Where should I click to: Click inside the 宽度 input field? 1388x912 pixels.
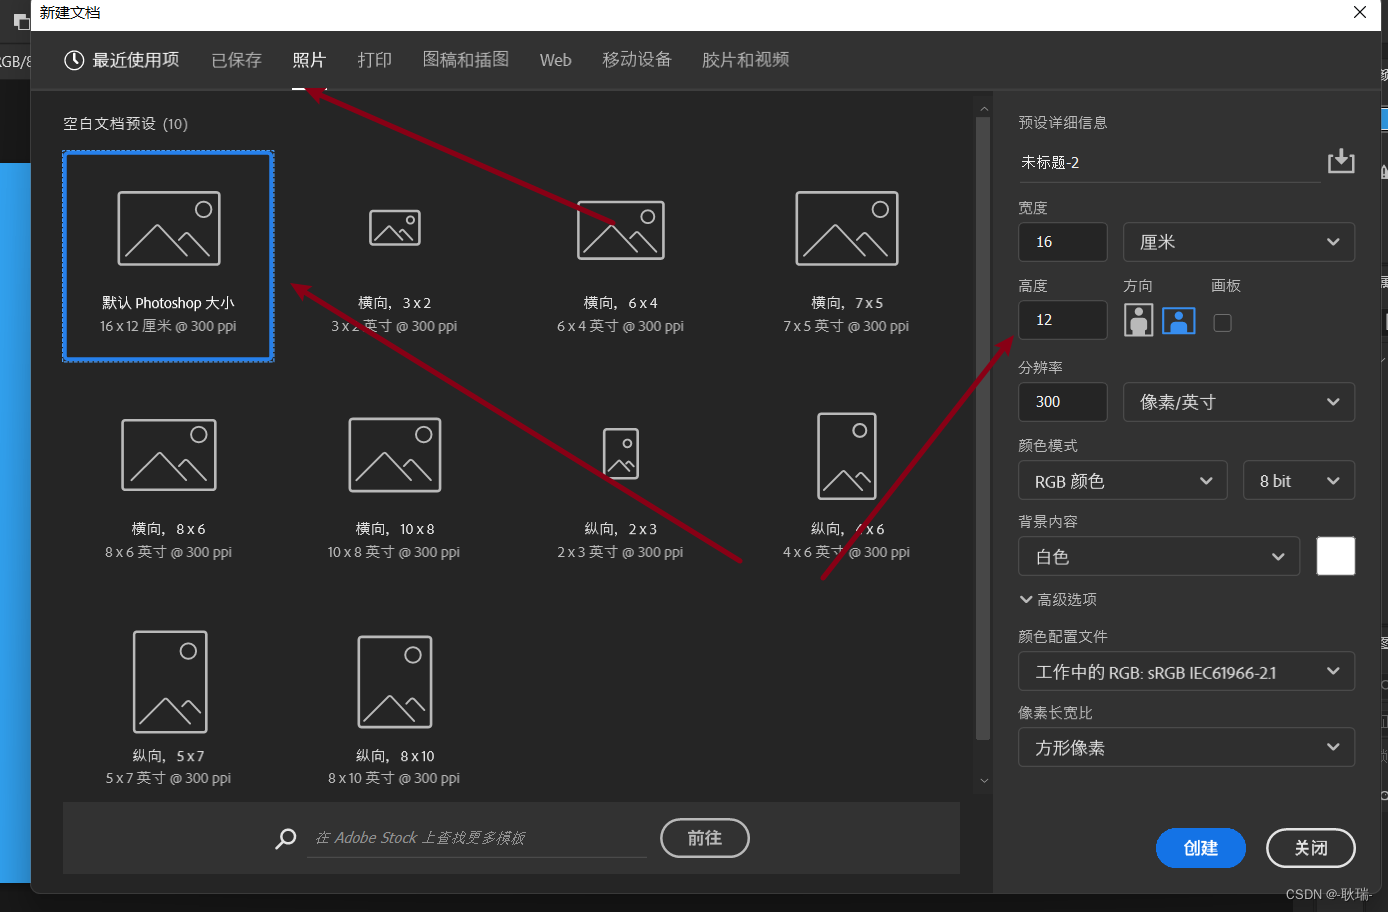click(x=1062, y=242)
